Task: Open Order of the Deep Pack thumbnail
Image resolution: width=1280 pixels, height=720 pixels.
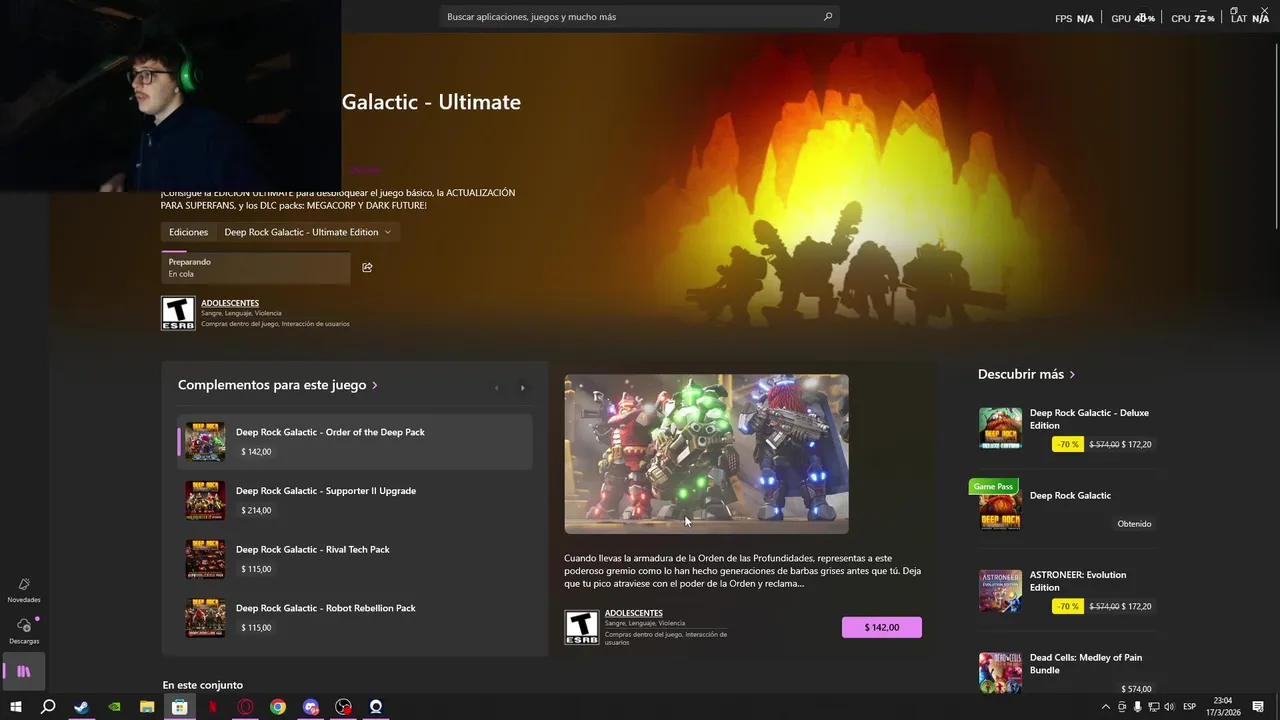Action: (205, 442)
